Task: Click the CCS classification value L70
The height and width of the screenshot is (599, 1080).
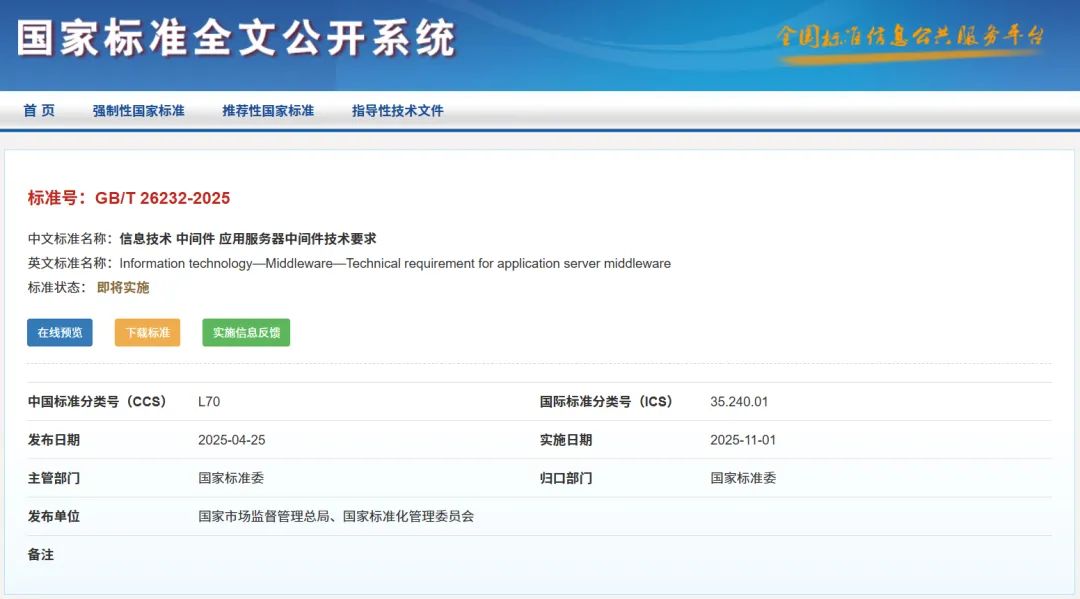Action: [x=207, y=401]
